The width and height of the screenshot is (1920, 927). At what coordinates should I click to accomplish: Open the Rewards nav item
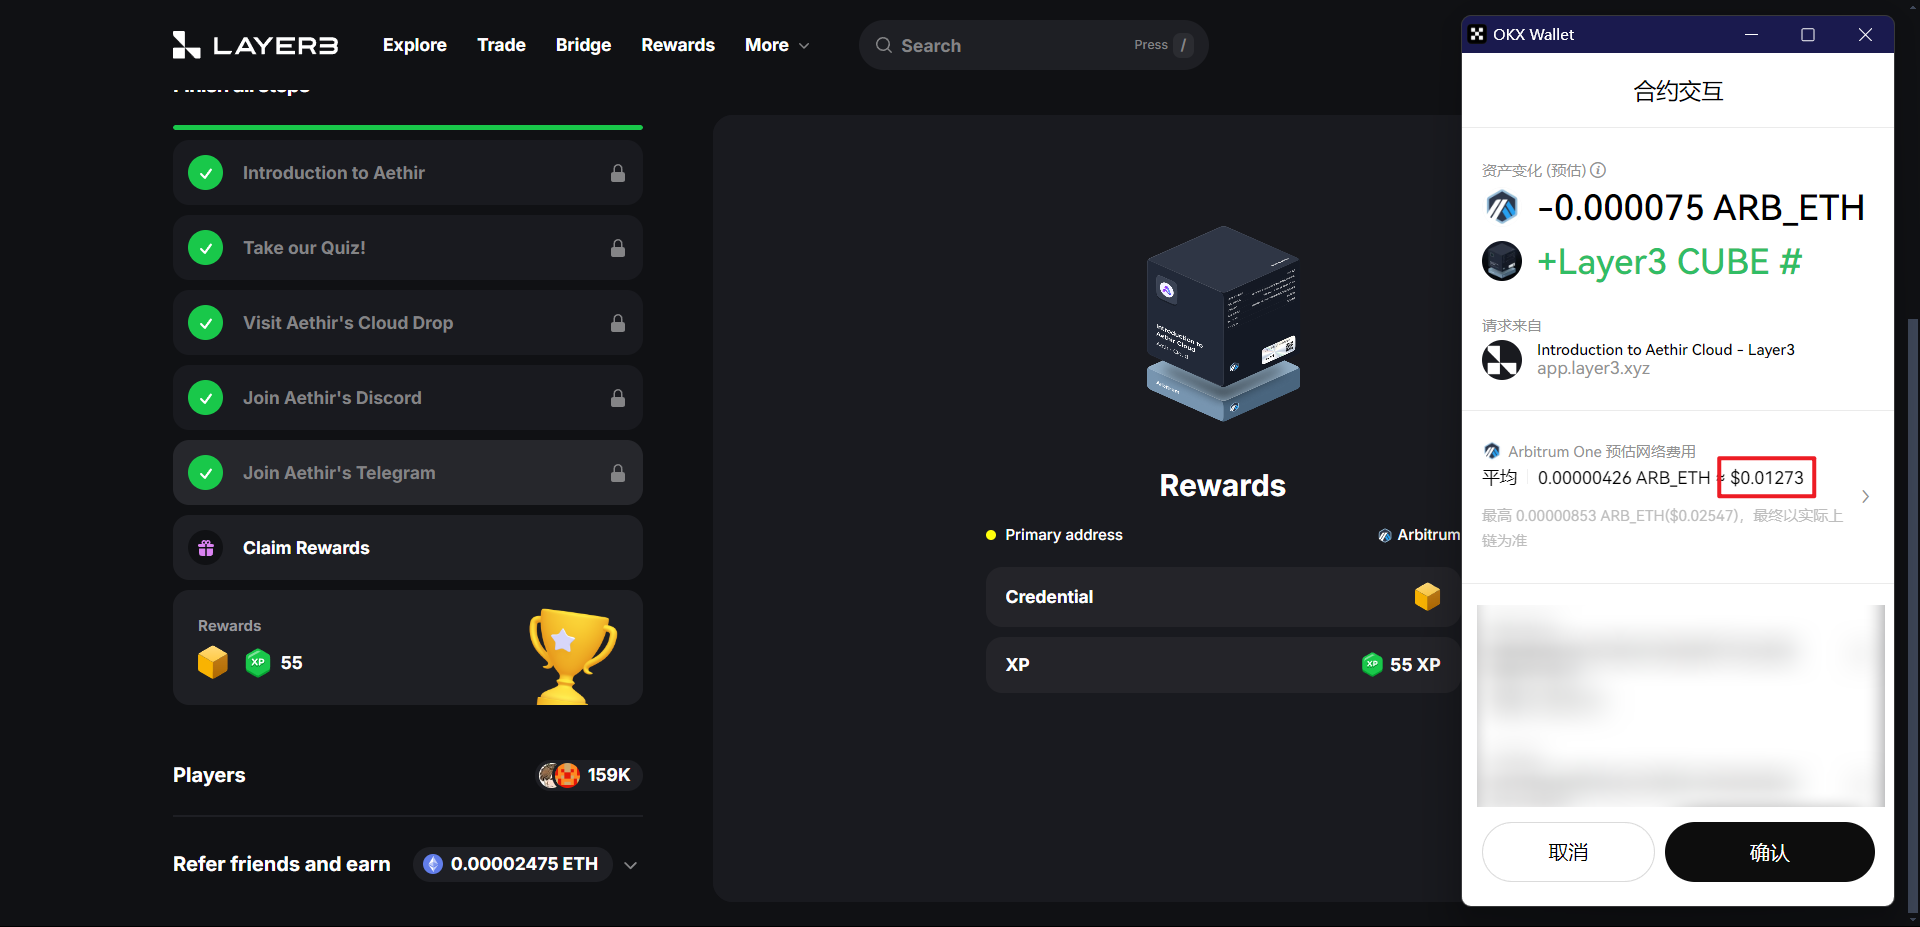click(678, 45)
